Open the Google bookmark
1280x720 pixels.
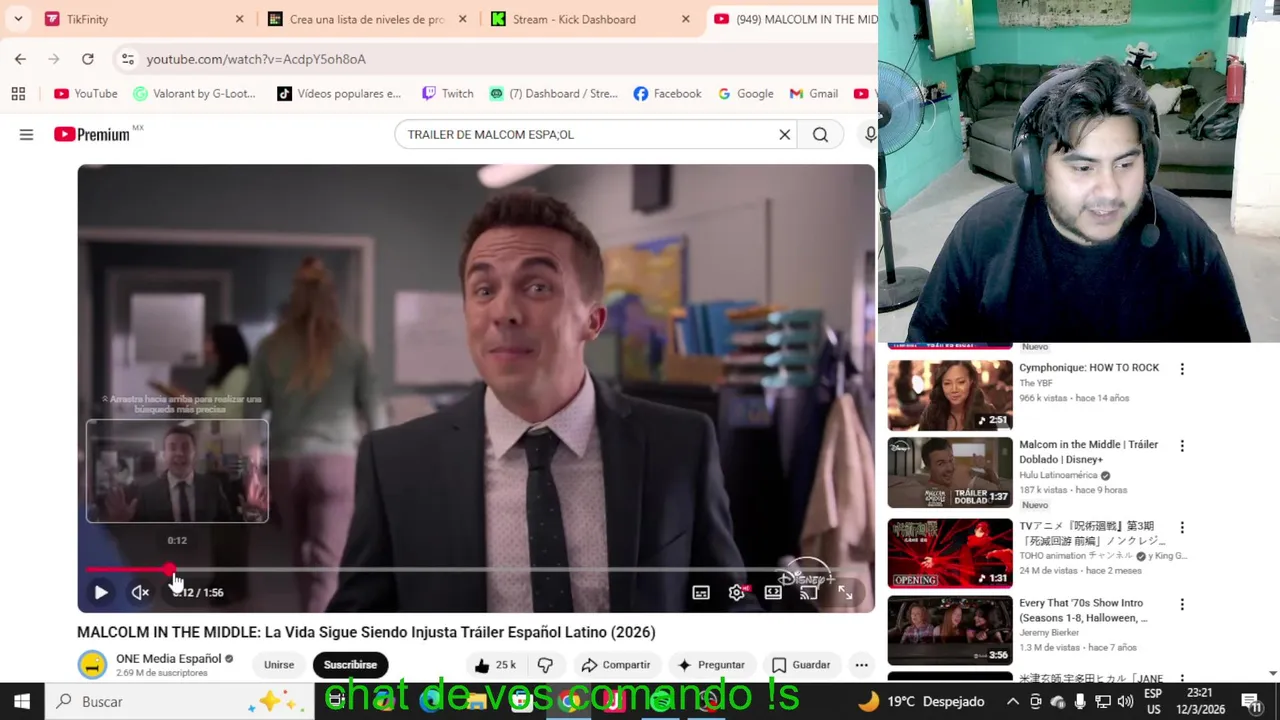pyautogui.click(x=745, y=94)
